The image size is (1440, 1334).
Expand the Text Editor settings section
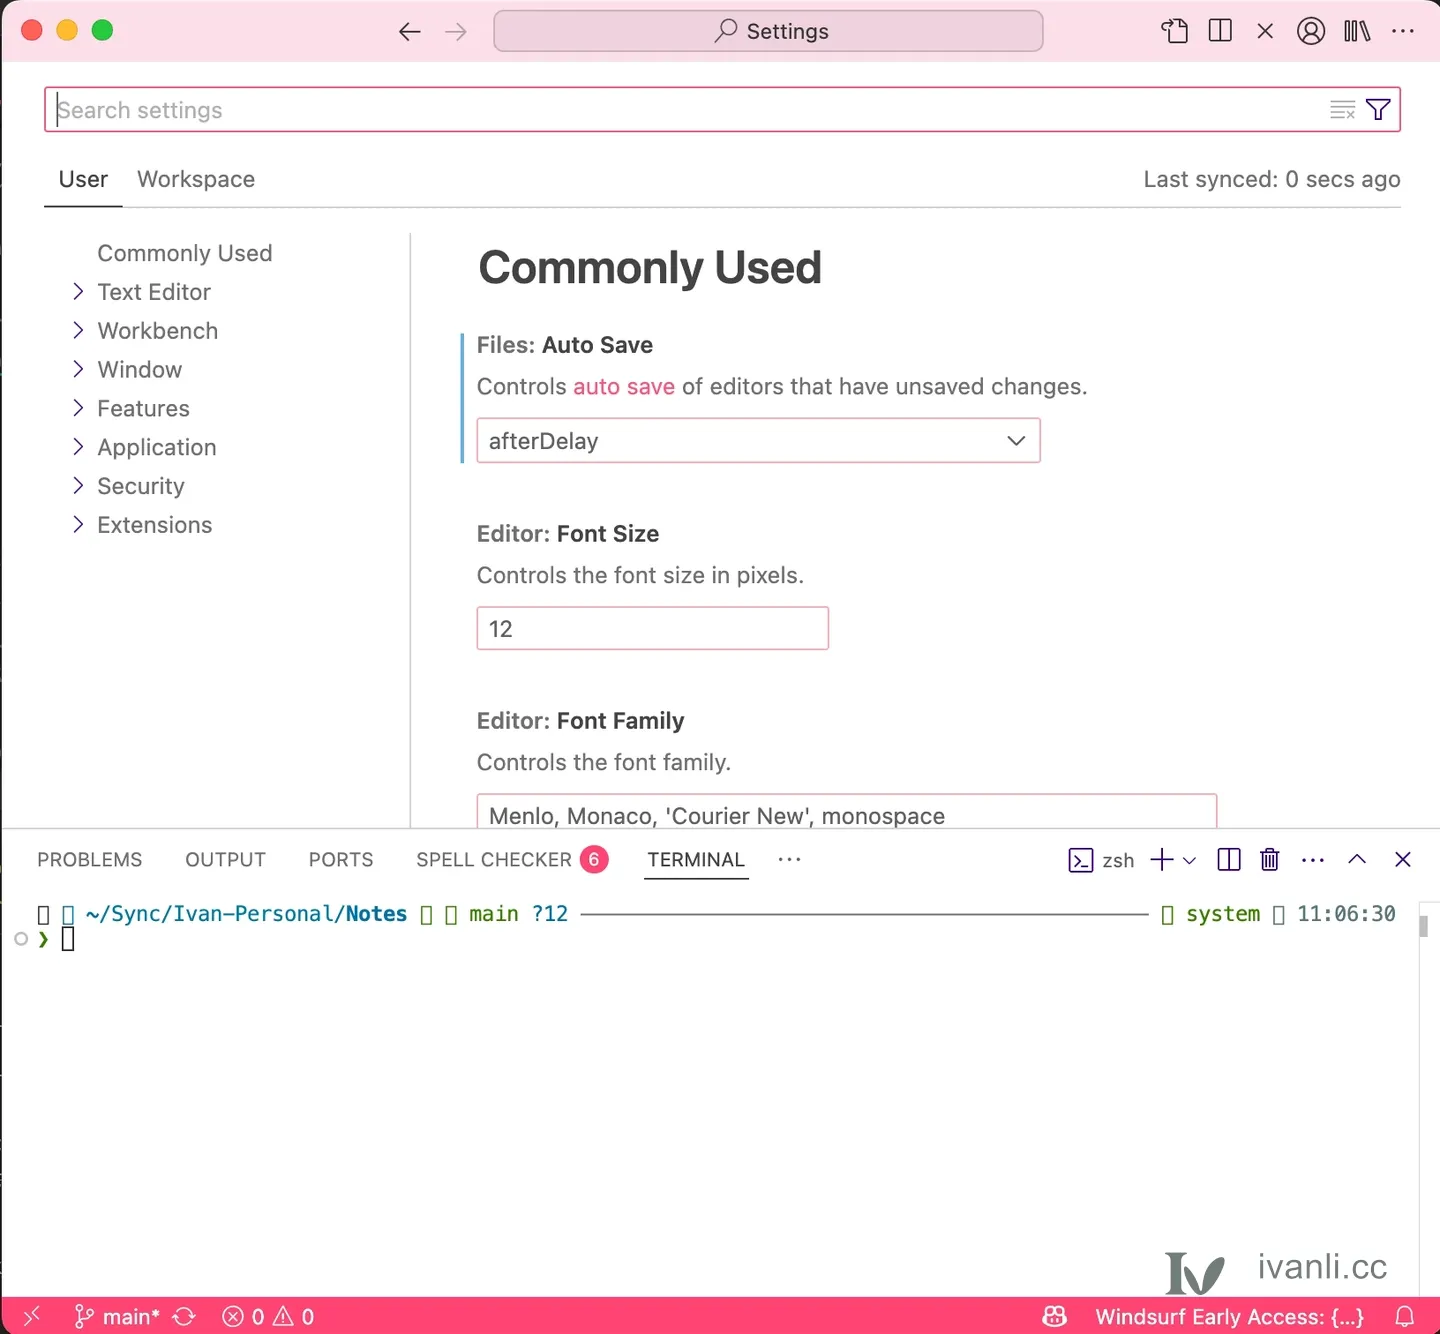pyautogui.click(x=154, y=292)
